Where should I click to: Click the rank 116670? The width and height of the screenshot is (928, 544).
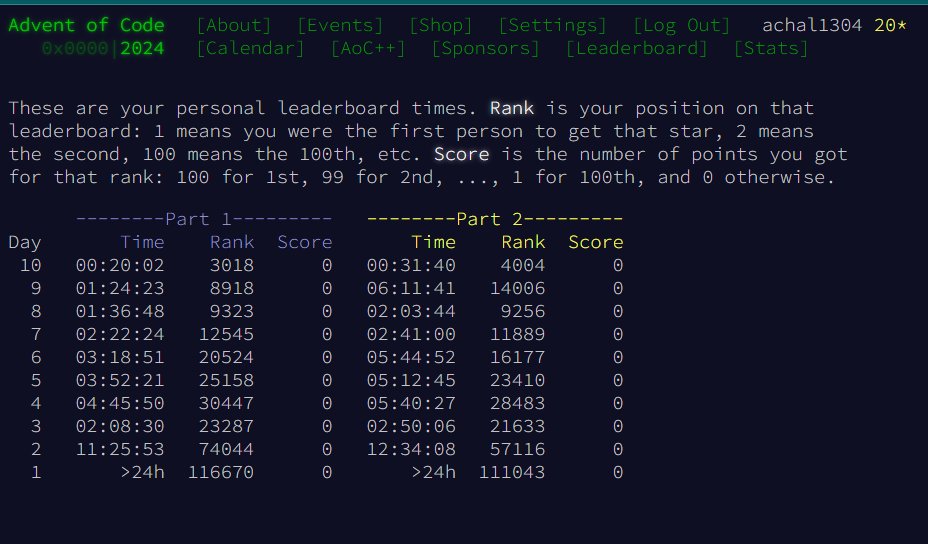(x=221, y=473)
